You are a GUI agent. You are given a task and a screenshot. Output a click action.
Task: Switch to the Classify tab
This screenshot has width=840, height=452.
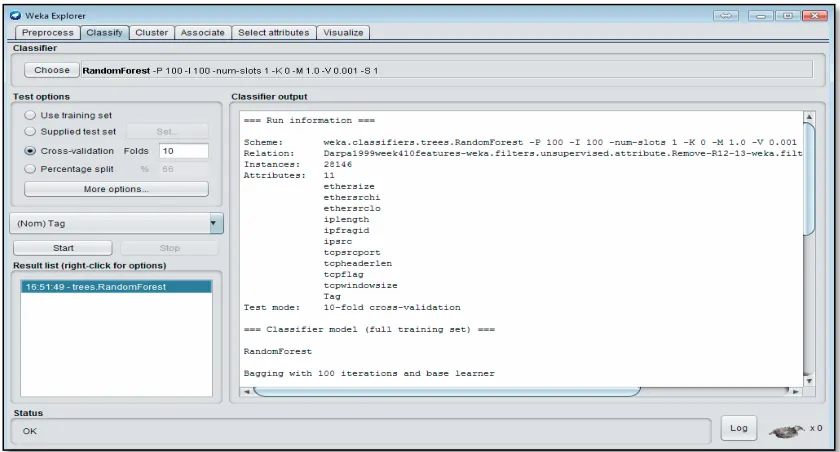pos(104,33)
